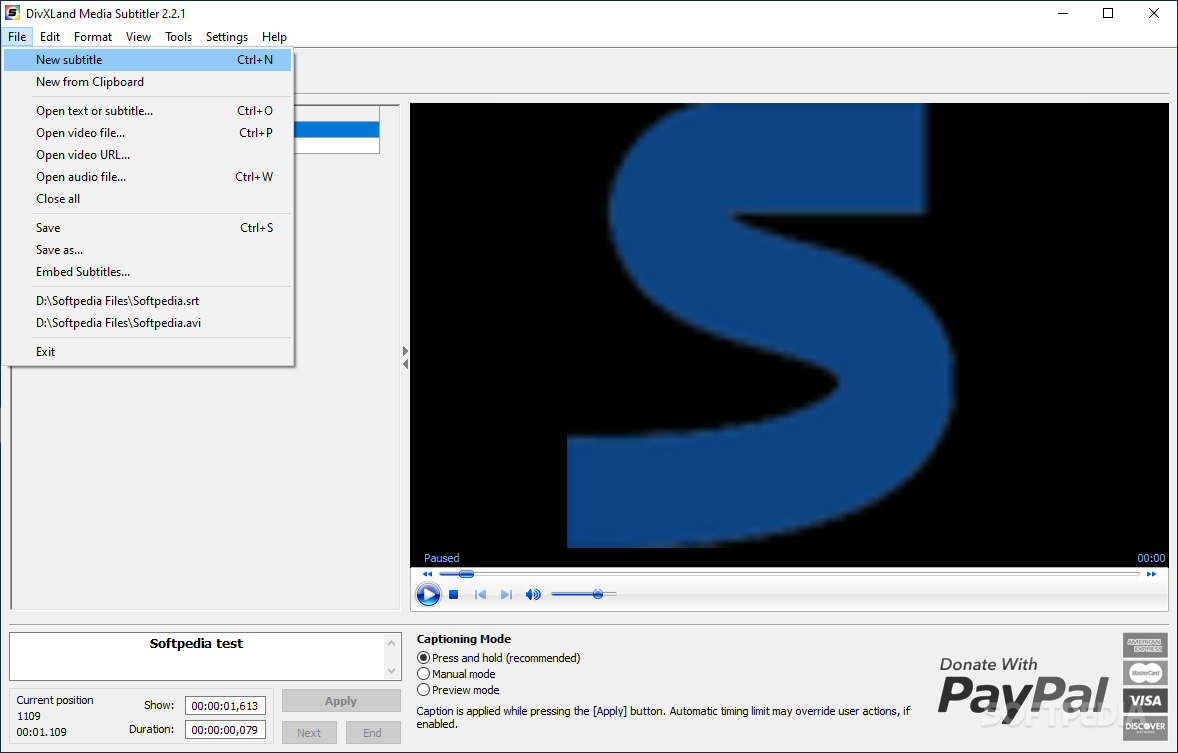Adjust the volume slider

(598, 594)
